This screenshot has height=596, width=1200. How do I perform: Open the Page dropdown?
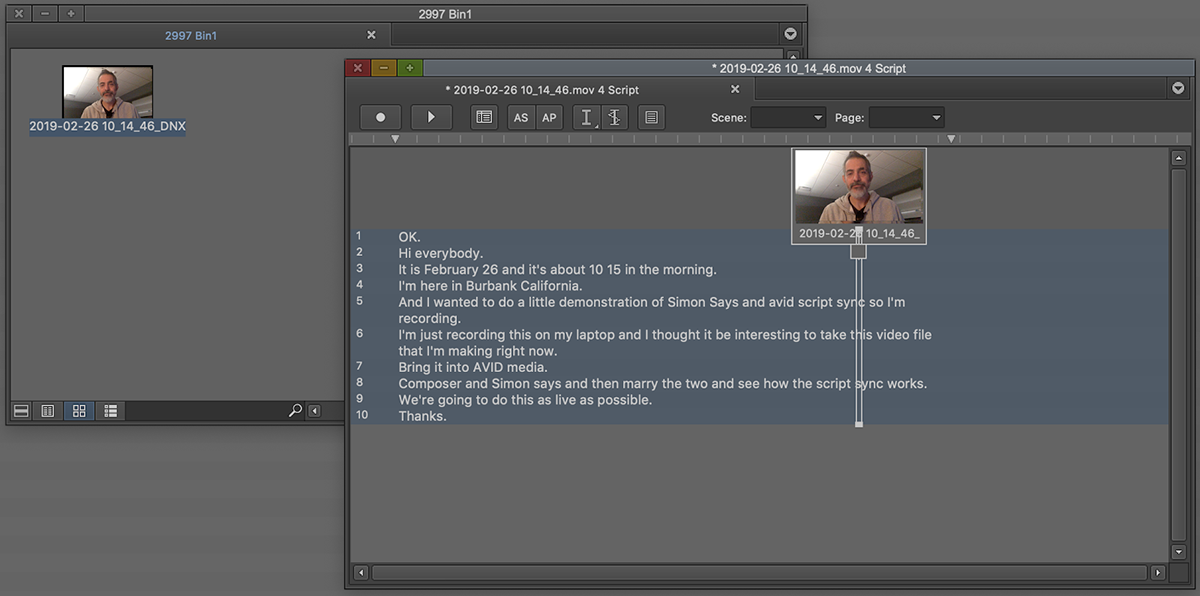pyautogui.click(x=906, y=117)
